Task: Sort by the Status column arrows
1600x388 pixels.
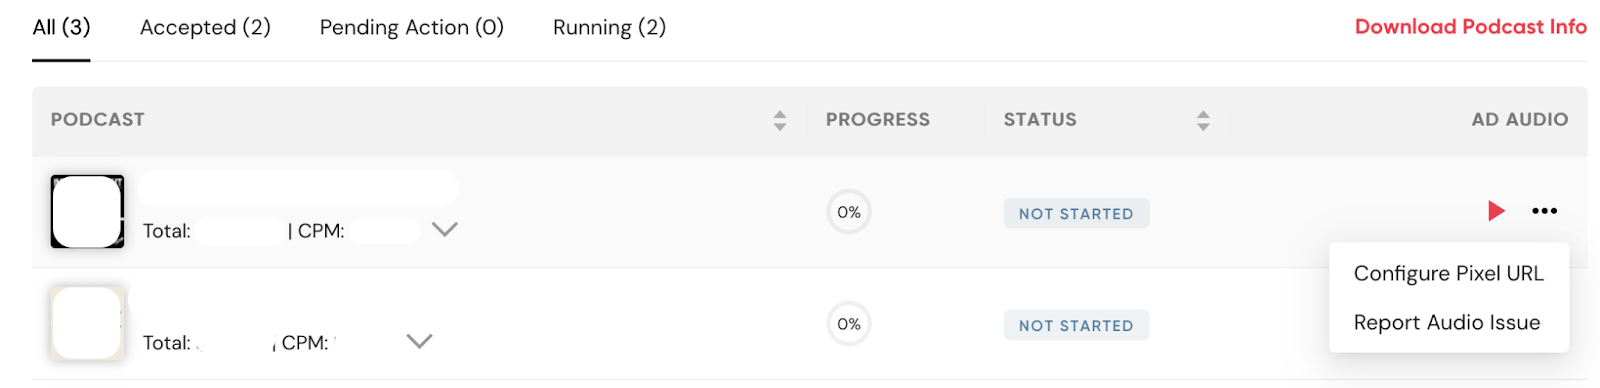Action: pos(1203,121)
